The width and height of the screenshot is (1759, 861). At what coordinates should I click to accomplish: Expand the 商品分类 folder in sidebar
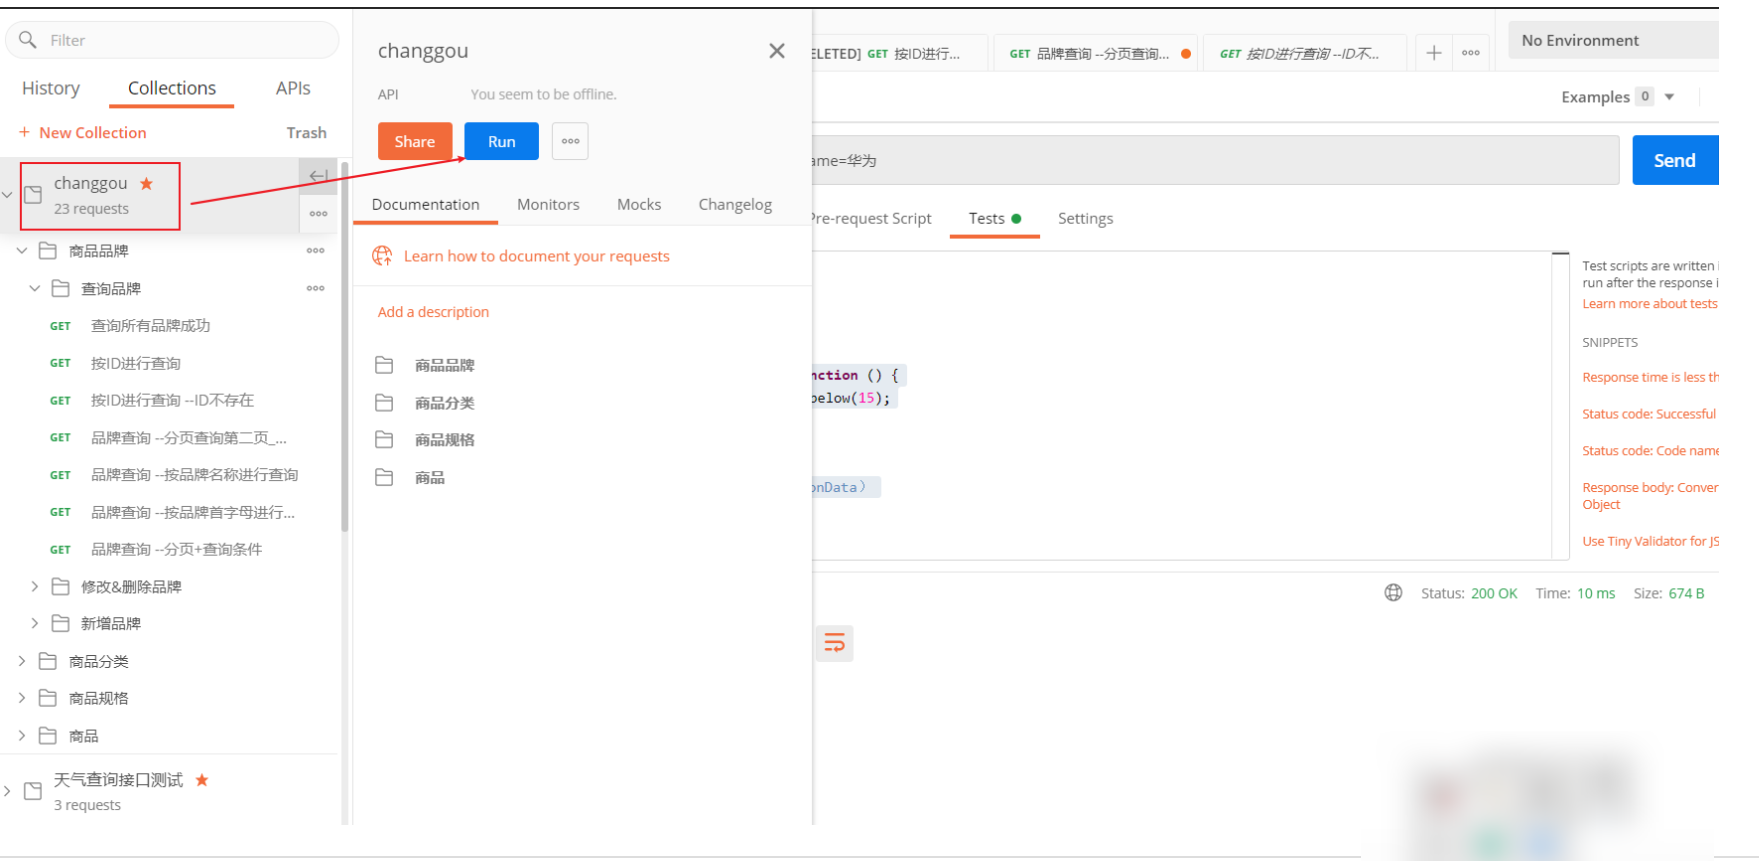click(22, 661)
